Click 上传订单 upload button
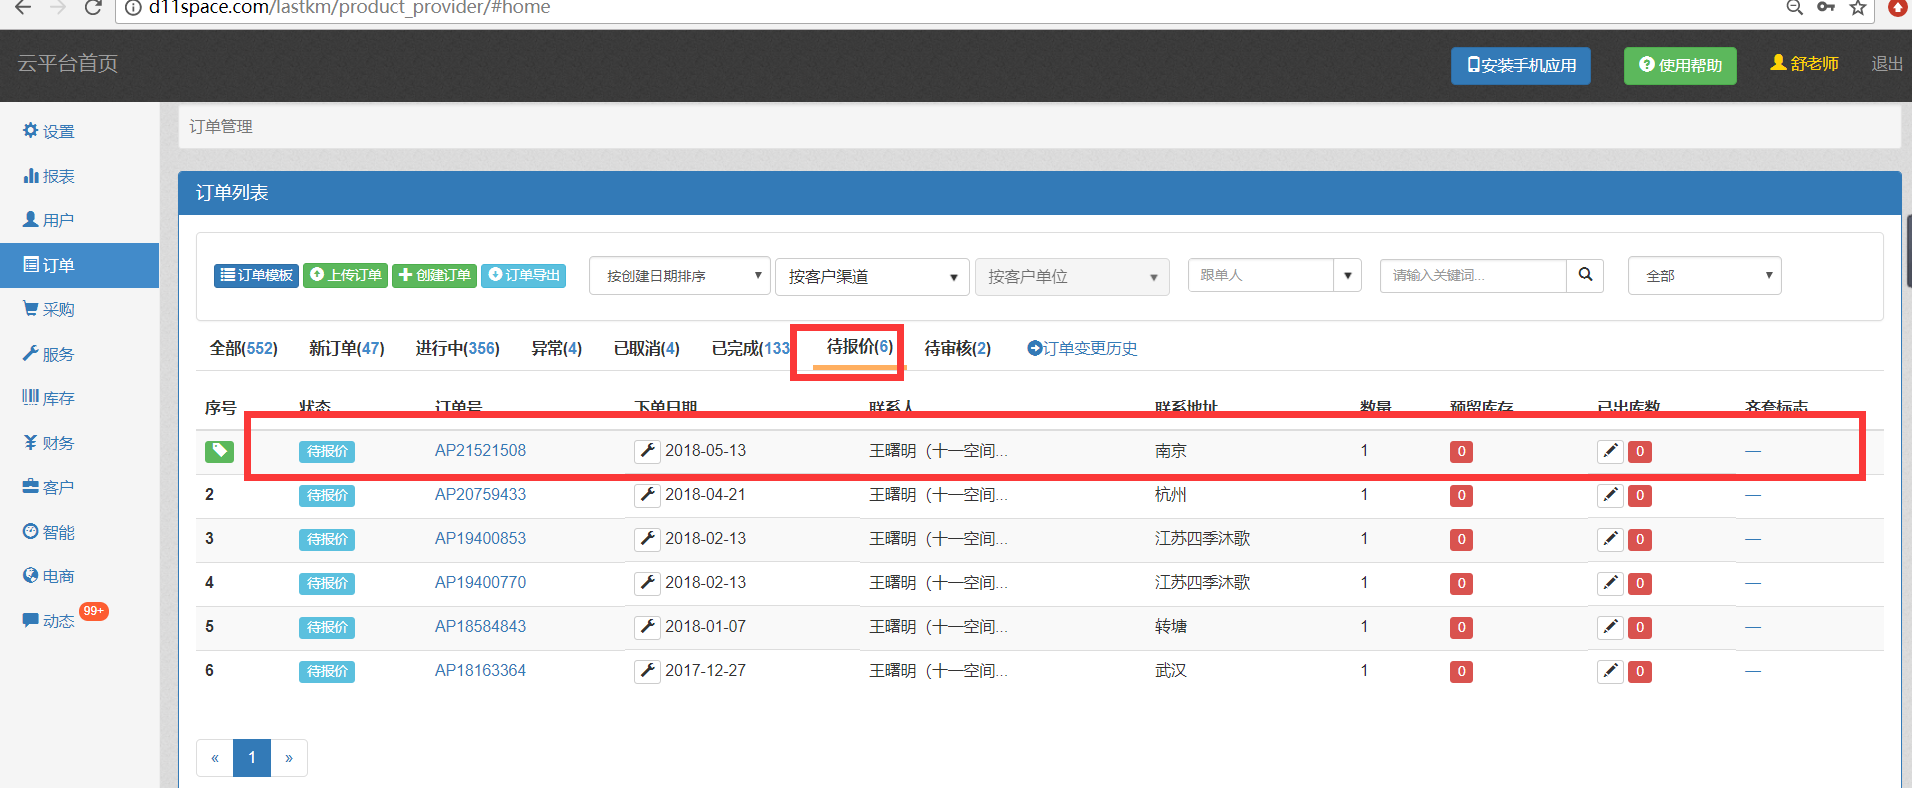 [345, 275]
